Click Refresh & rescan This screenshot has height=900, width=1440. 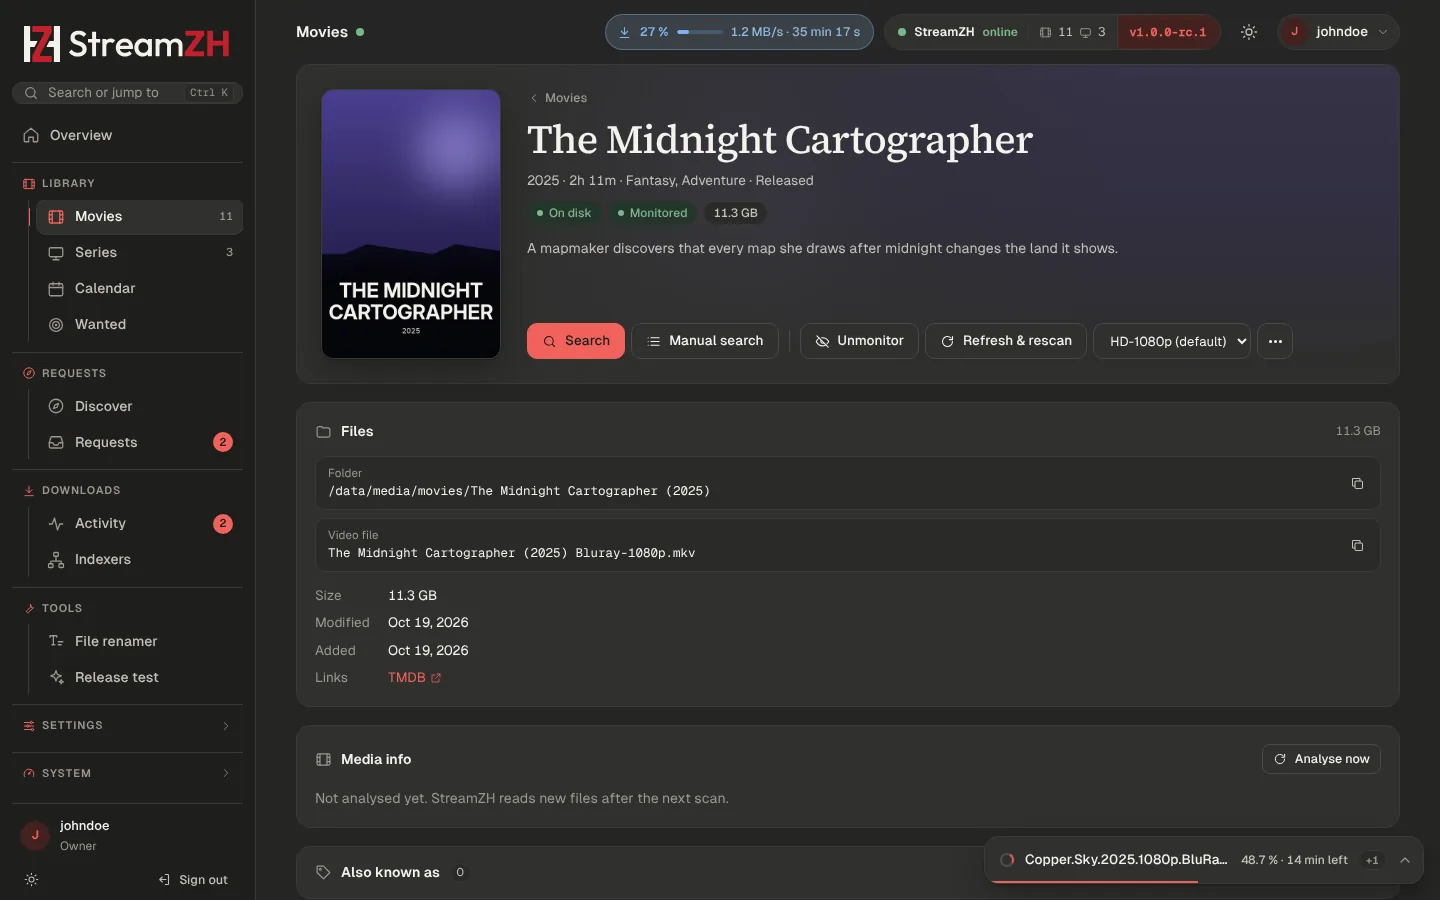click(1006, 341)
